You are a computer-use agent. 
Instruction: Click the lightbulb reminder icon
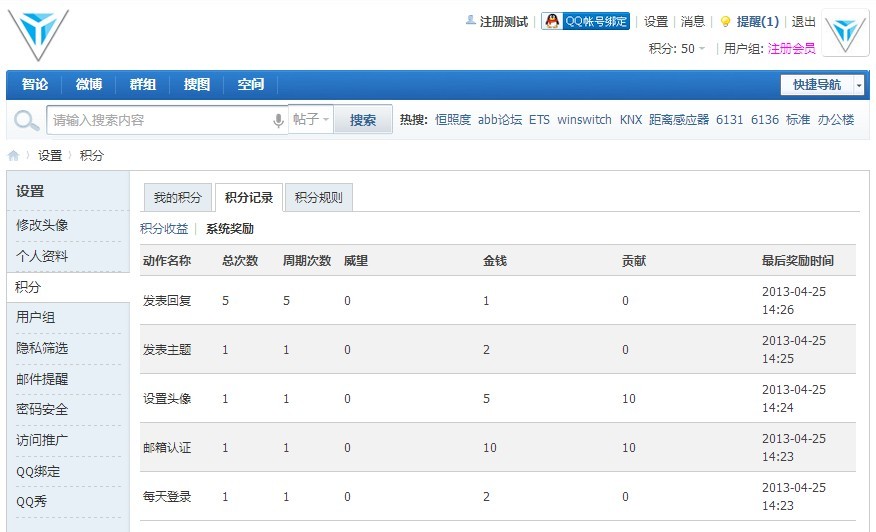tap(726, 22)
